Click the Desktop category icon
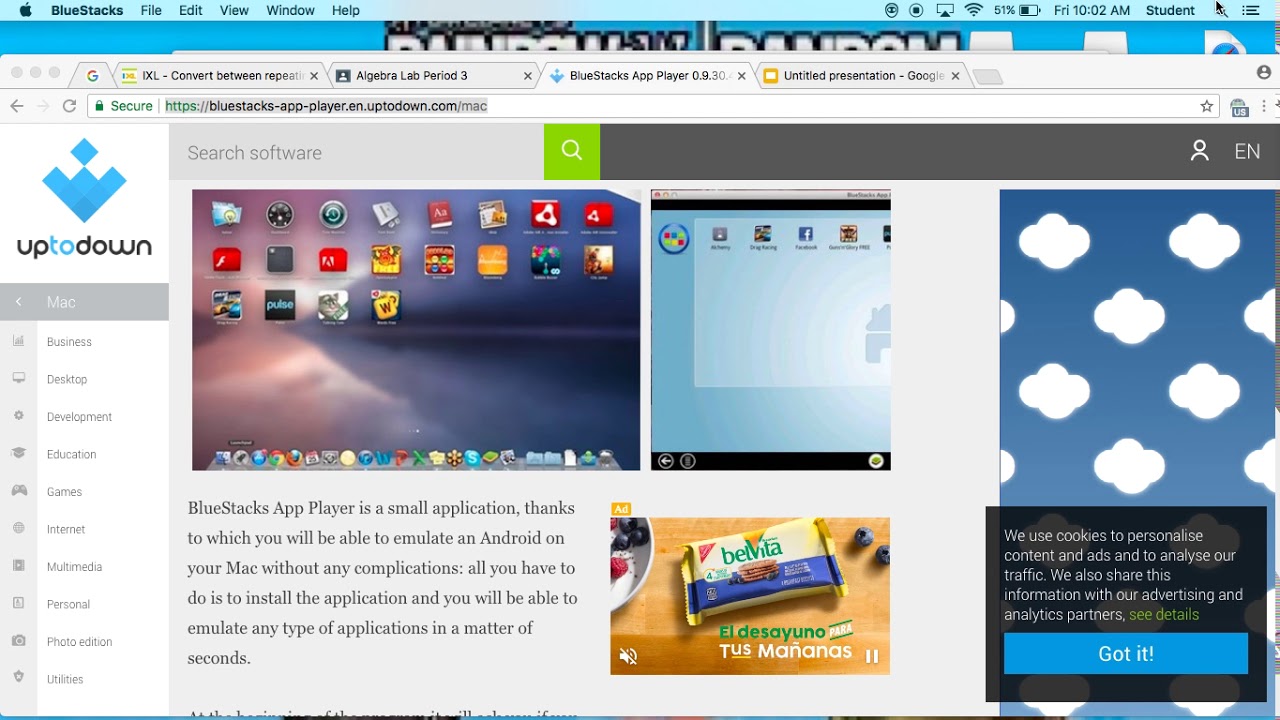 click(x=18, y=378)
